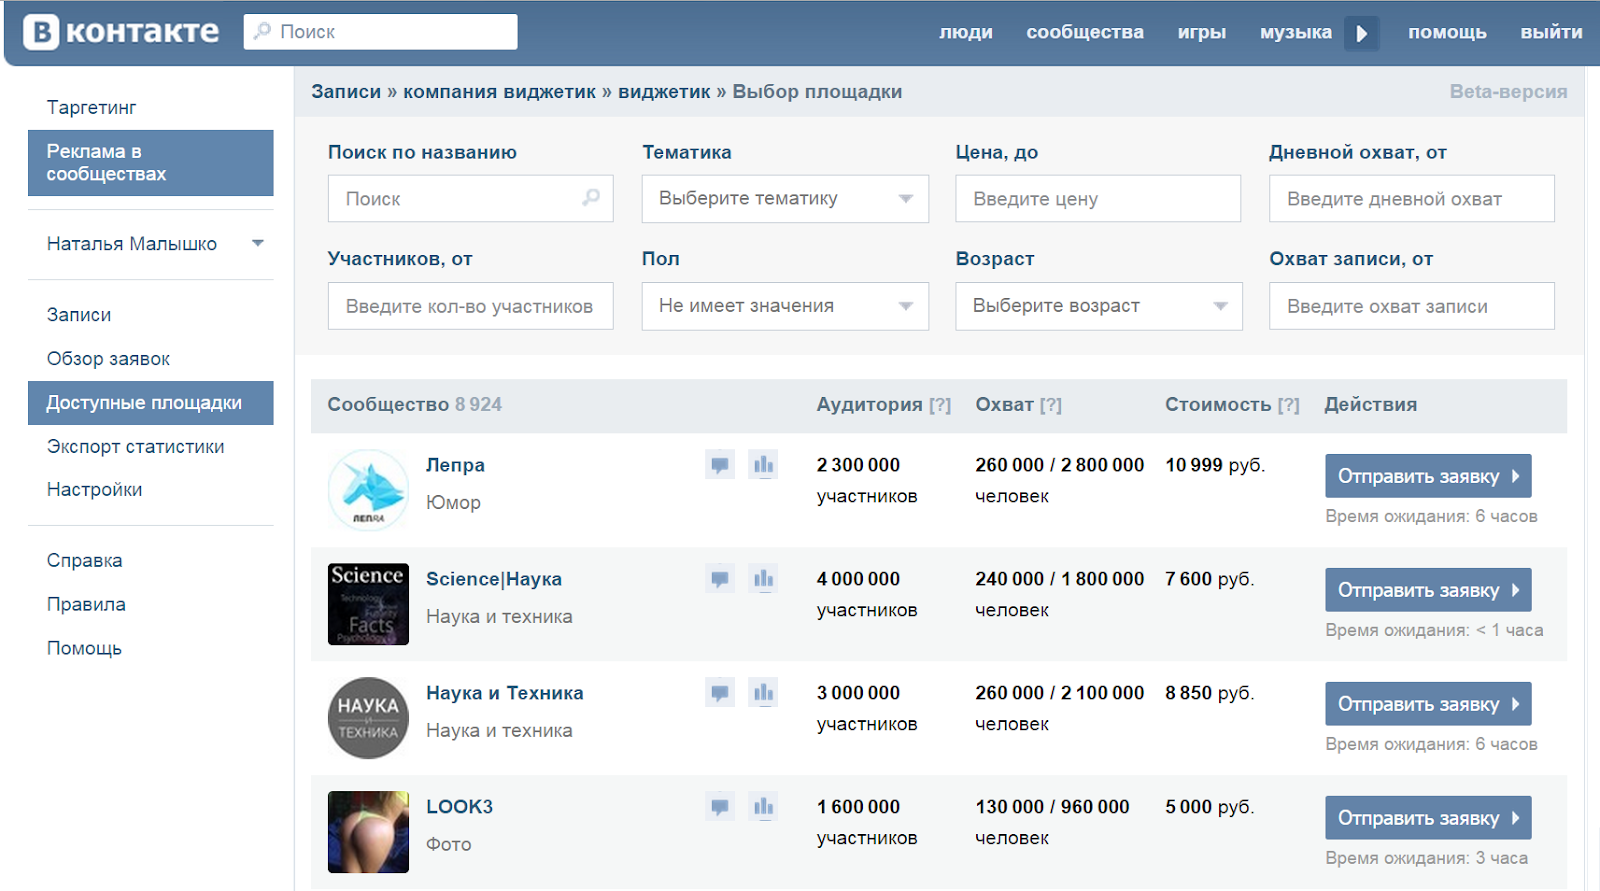This screenshot has width=1600, height=891.
Task: Click comment icon for Science|Наука
Action: [719, 579]
